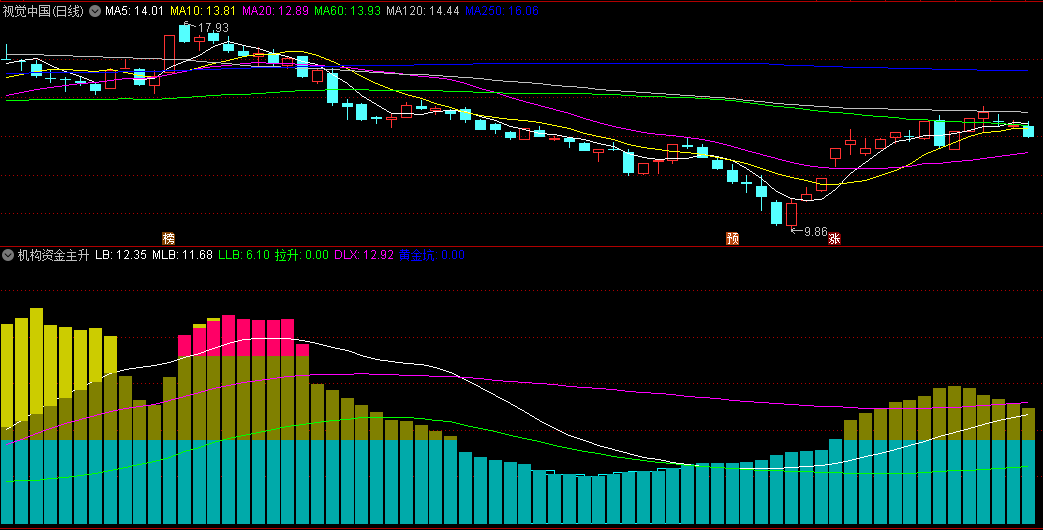The image size is (1043, 530).
Task: Click the 17.93 high price annotation
Action: coord(213,27)
